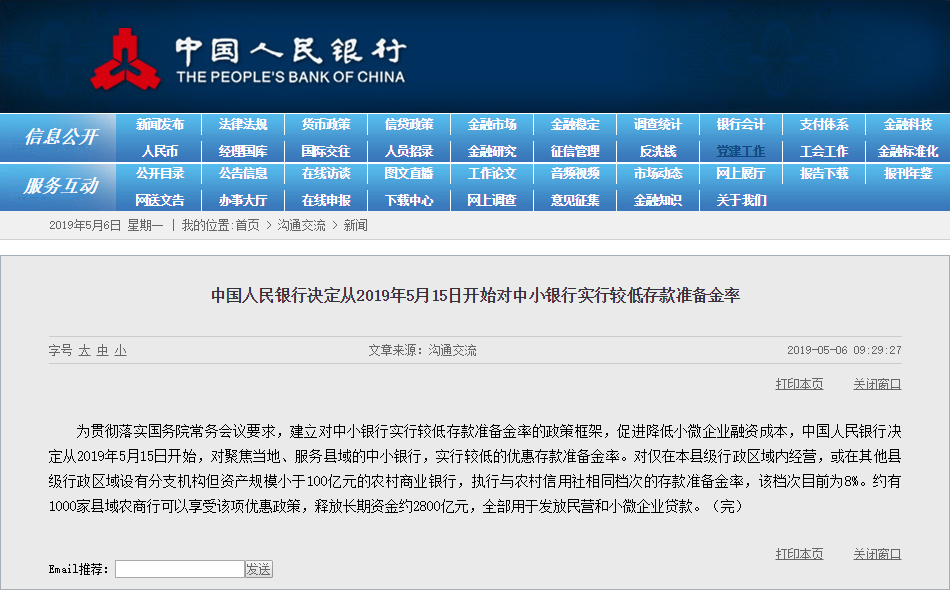Image resolution: width=951 pixels, height=591 pixels.
Task: Open 工作论文 link
Action: (492, 174)
